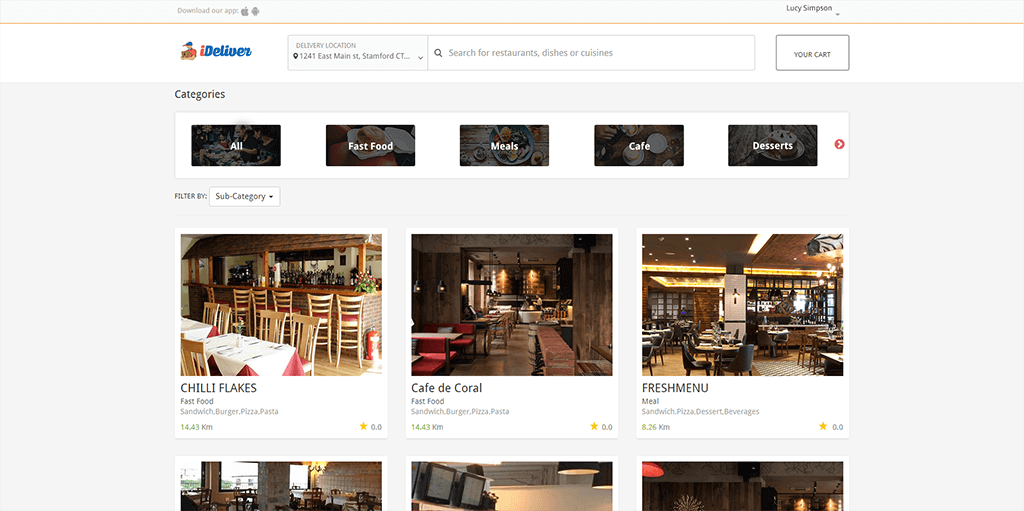Click the FRESHMENU title
The width and height of the screenshot is (1024, 511).
pos(675,388)
